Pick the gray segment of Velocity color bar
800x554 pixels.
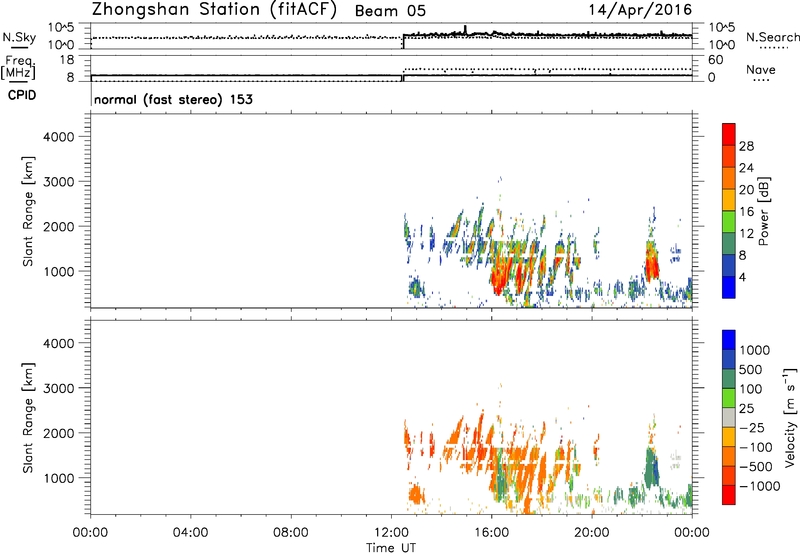[729, 418]
